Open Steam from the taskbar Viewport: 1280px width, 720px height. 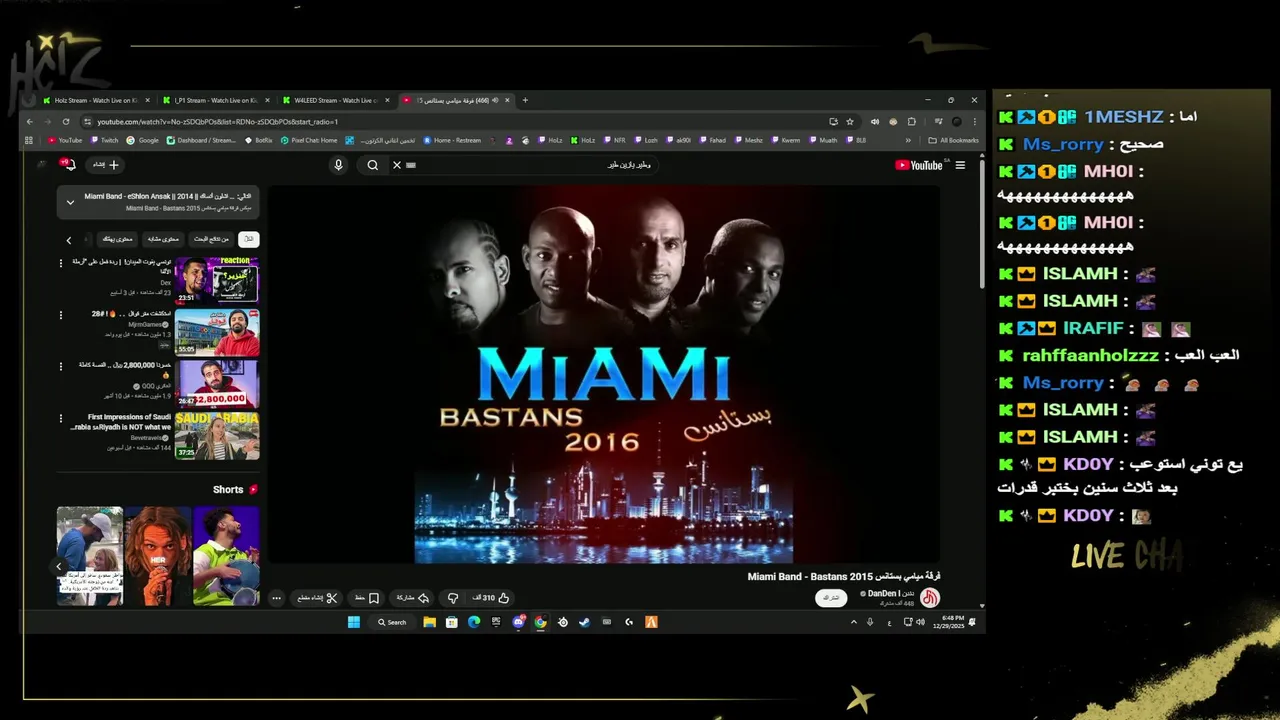pyautogui.click(x=584, y=622)
